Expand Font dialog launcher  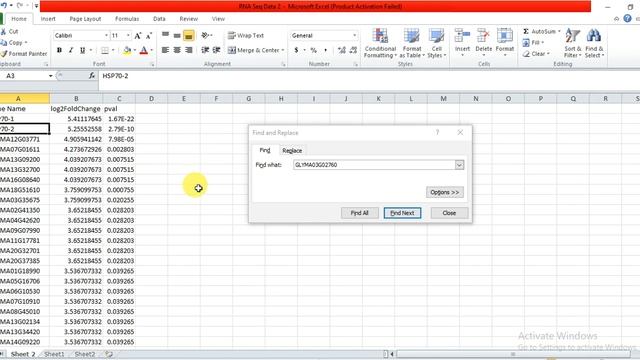[x=152, y=64]
